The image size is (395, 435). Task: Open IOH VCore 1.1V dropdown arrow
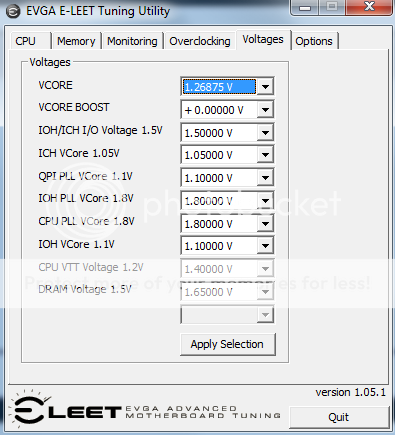point(265,246)
